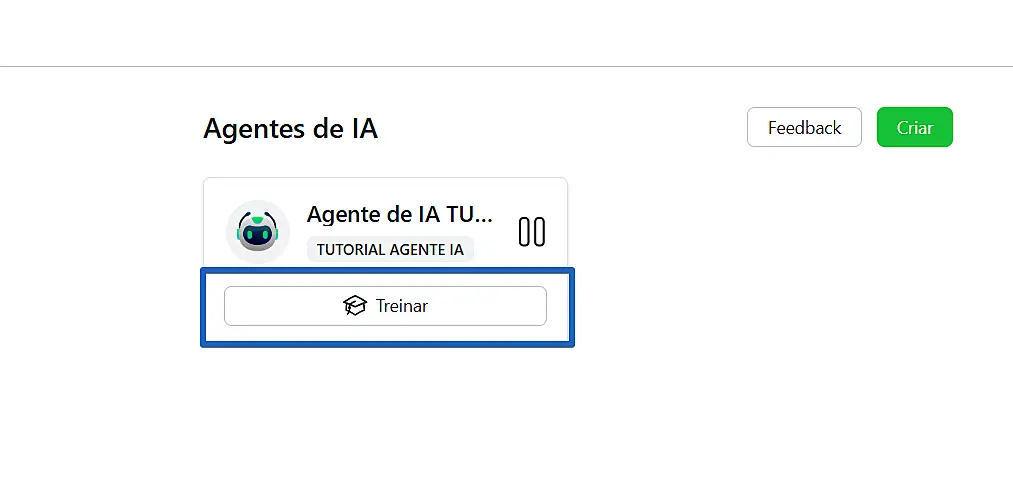Click the Feedback text label
Viewport: 1013px width, 488px height.
point(804,127)
